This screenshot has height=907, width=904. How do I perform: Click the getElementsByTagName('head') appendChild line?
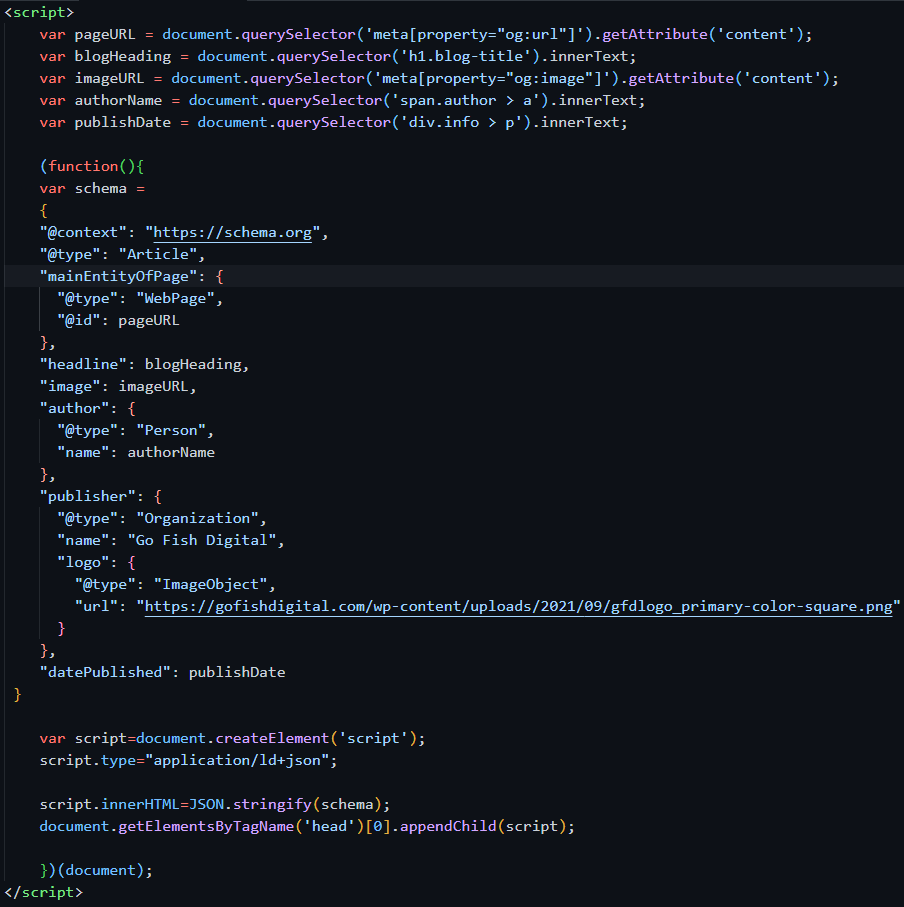[x=307, y=827]
